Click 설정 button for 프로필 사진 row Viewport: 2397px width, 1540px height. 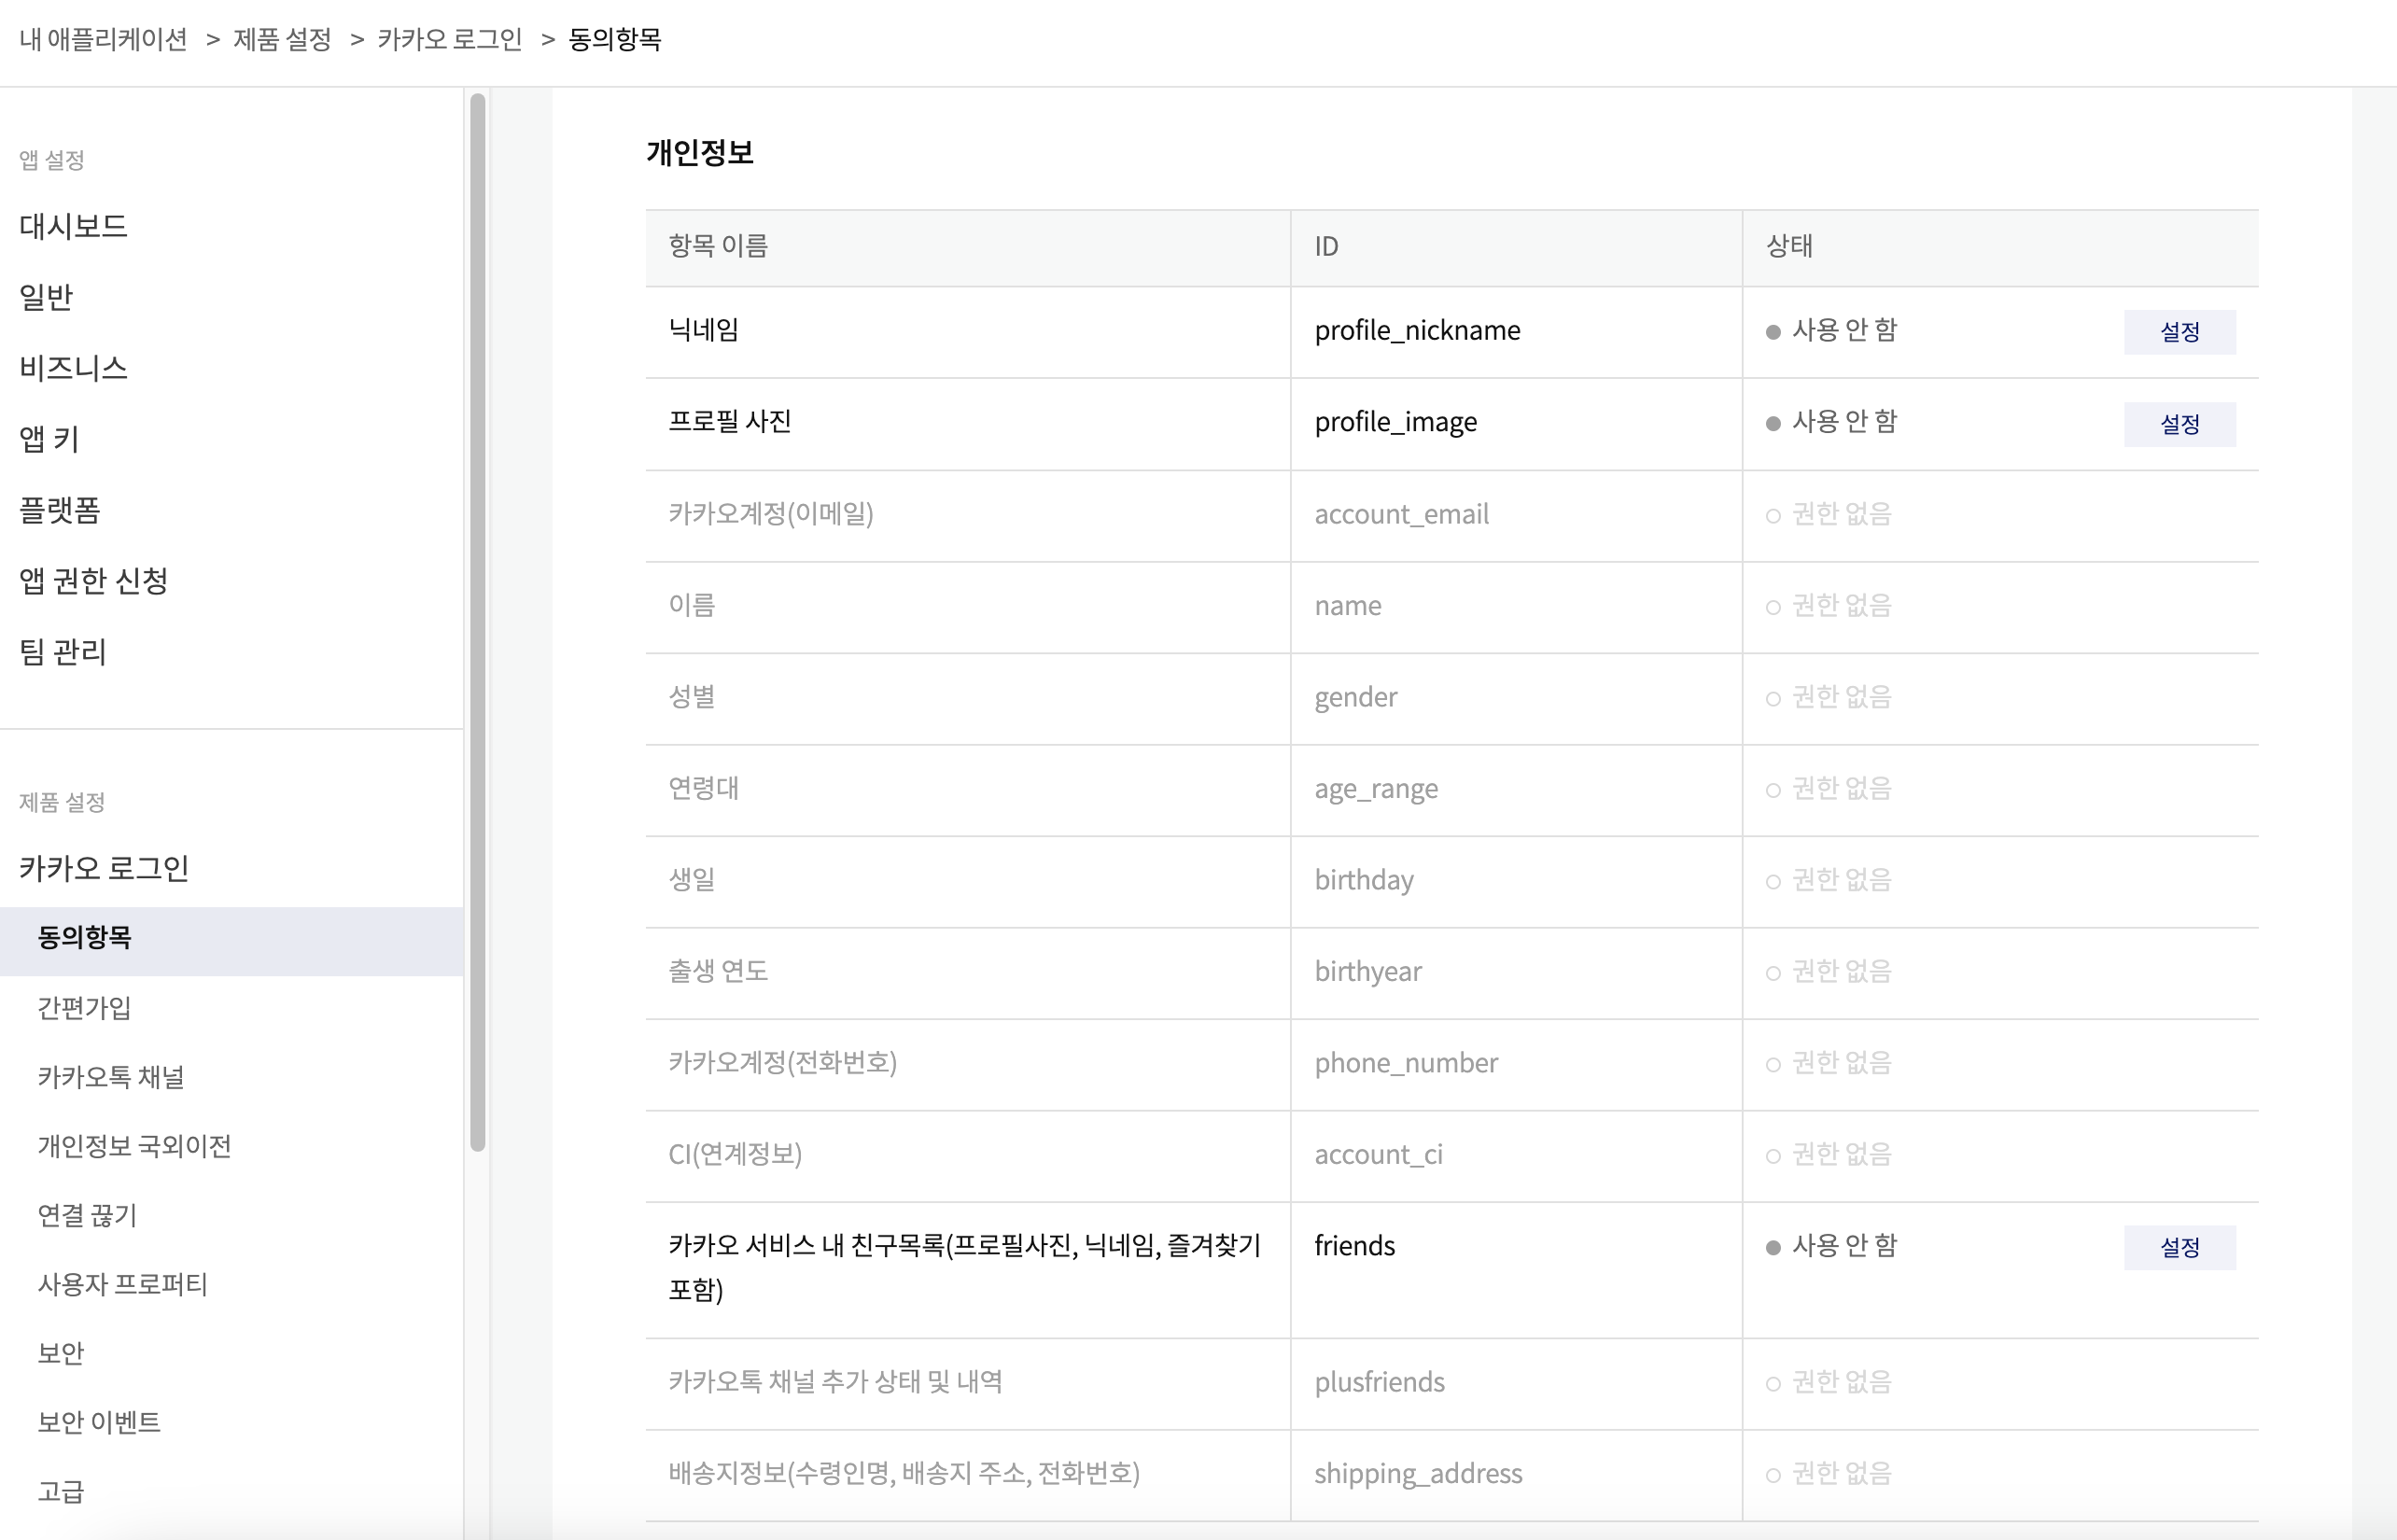pos(2179,423)
